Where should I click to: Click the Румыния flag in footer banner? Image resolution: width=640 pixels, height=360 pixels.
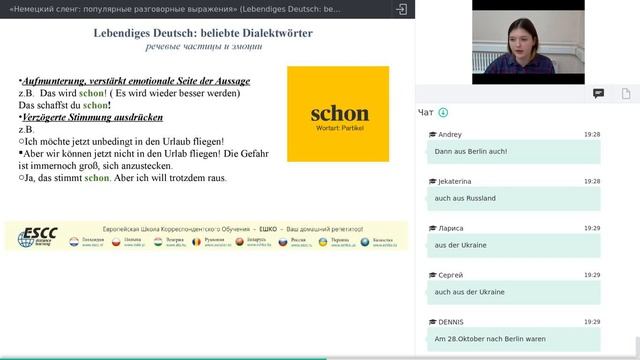point(196,242)
